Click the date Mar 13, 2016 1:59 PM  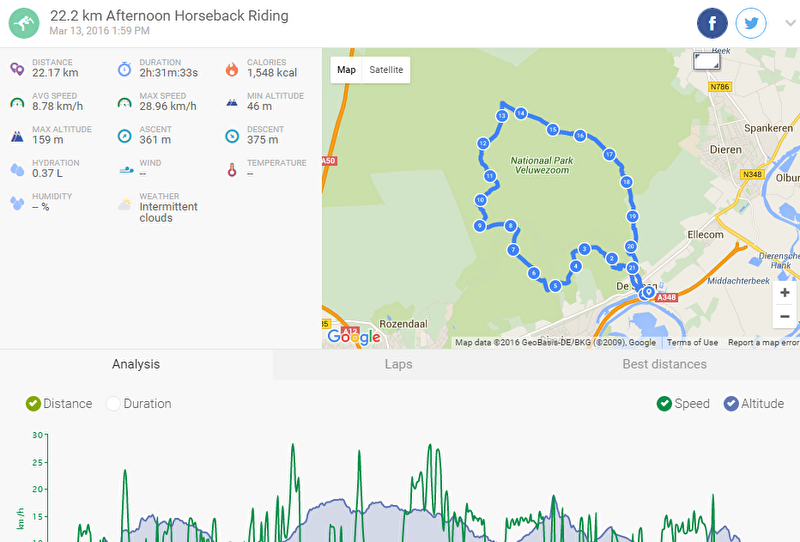coord(99,31)
